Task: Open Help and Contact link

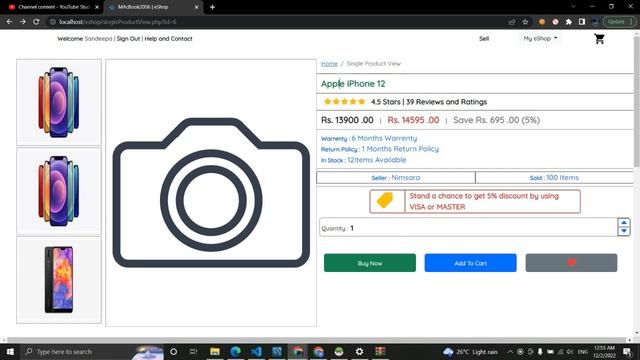Action: [168, 38]
